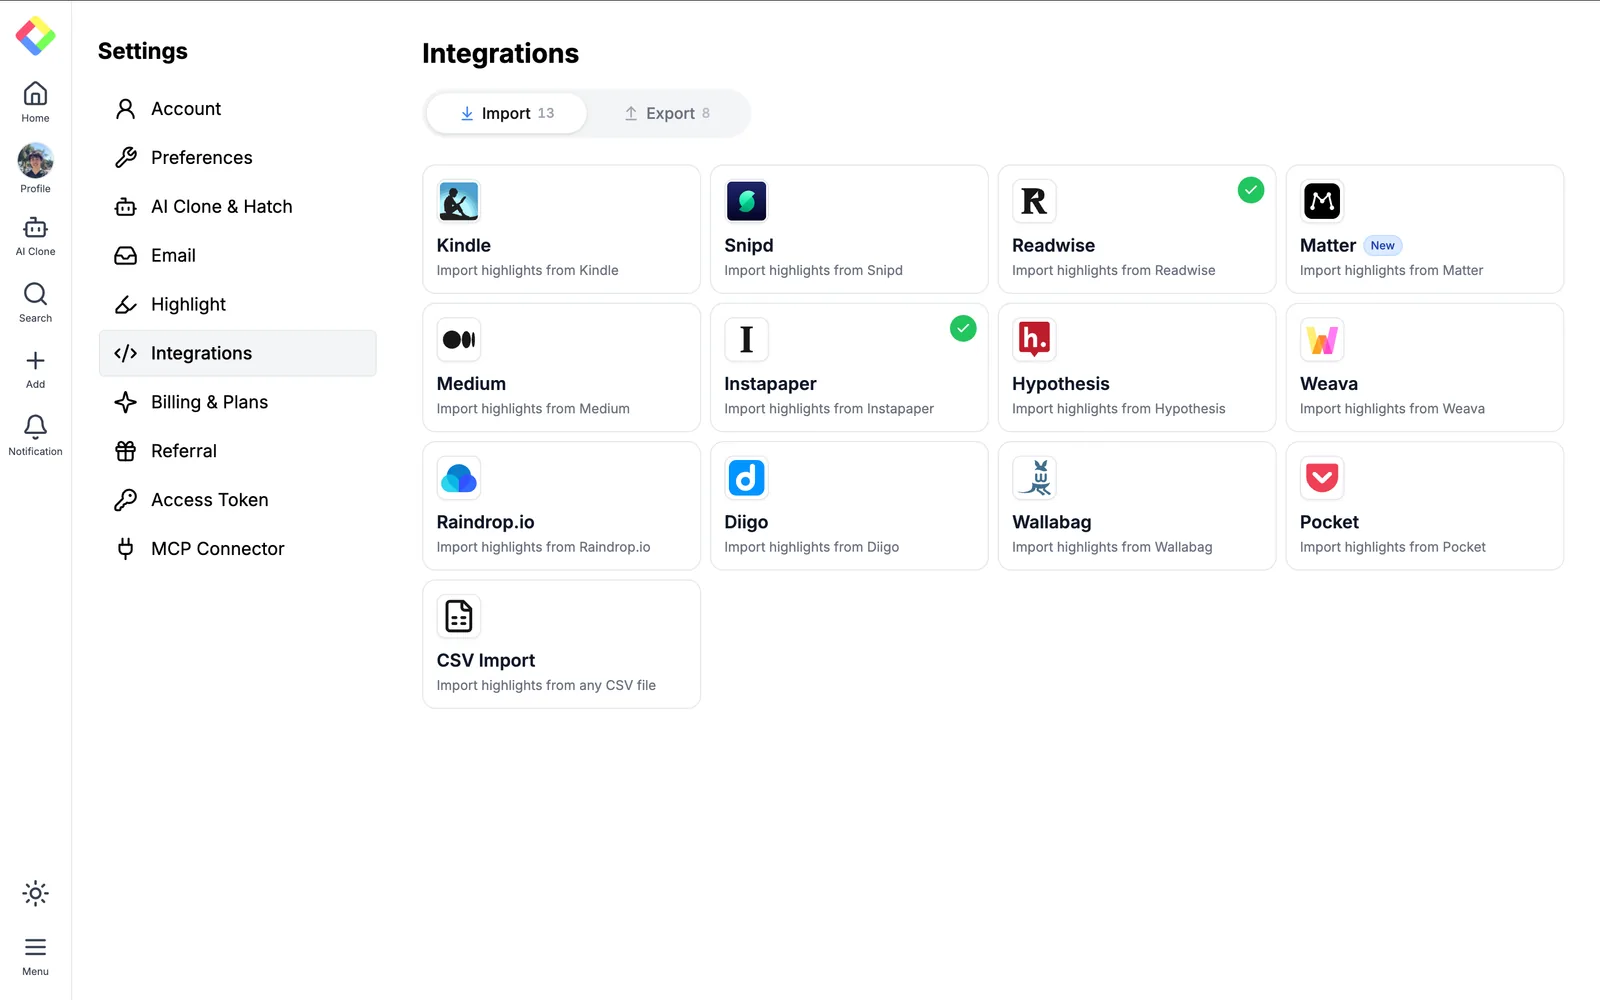
Task: Click the Snipd app icon
Action: [747, 201]
